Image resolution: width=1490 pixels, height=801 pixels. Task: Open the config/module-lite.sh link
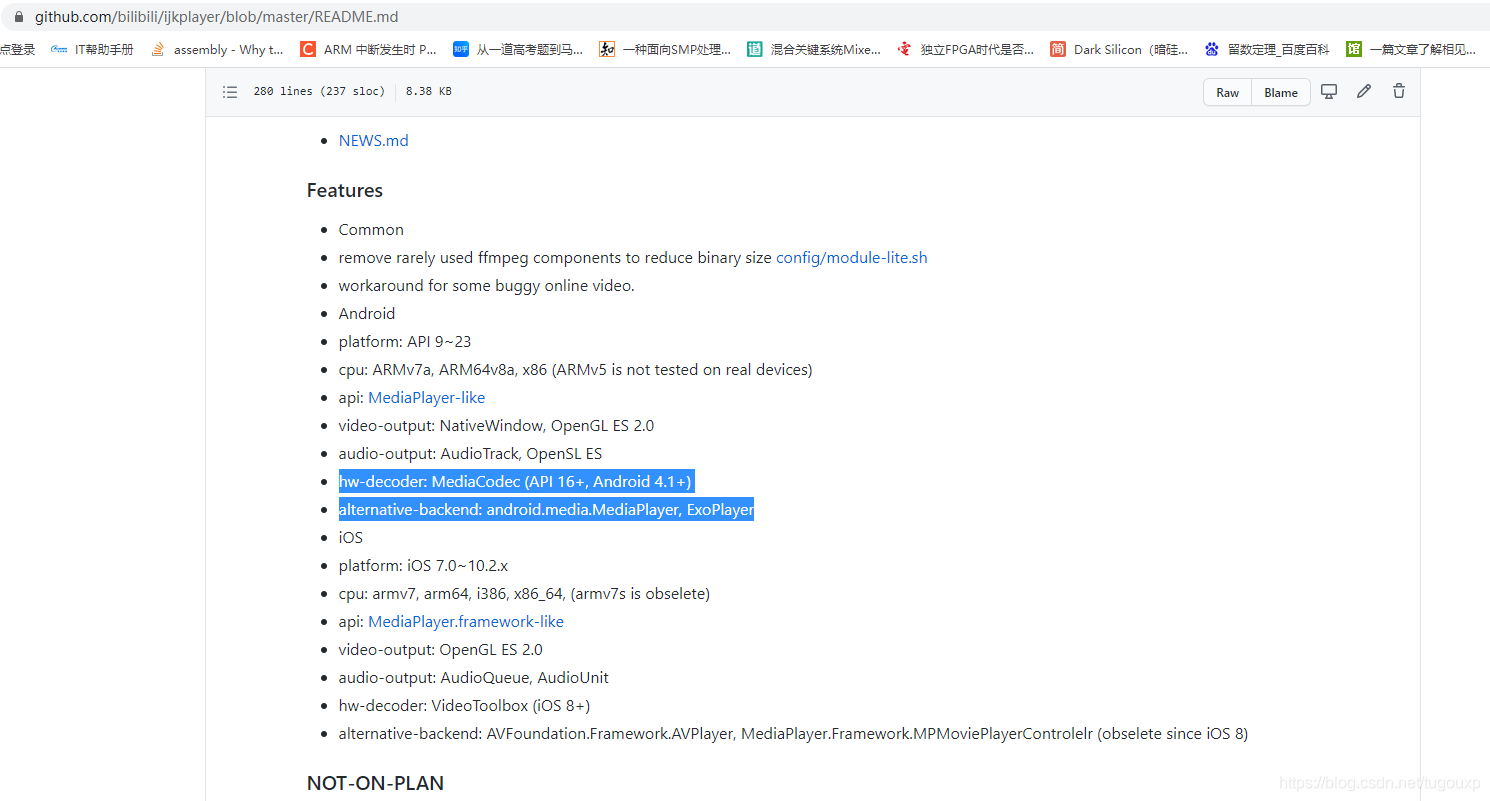tap(852, 257)
